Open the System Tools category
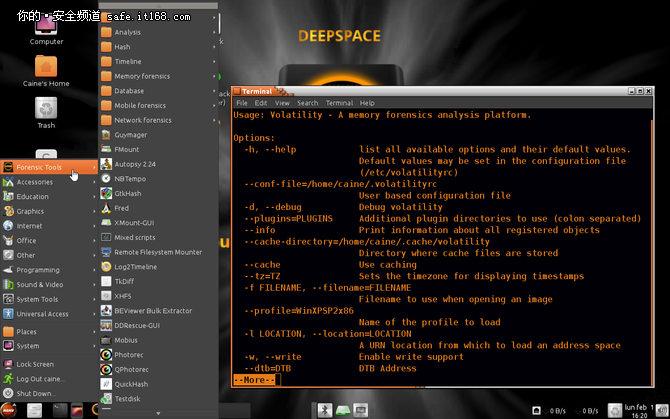 (x=37, y=299)
